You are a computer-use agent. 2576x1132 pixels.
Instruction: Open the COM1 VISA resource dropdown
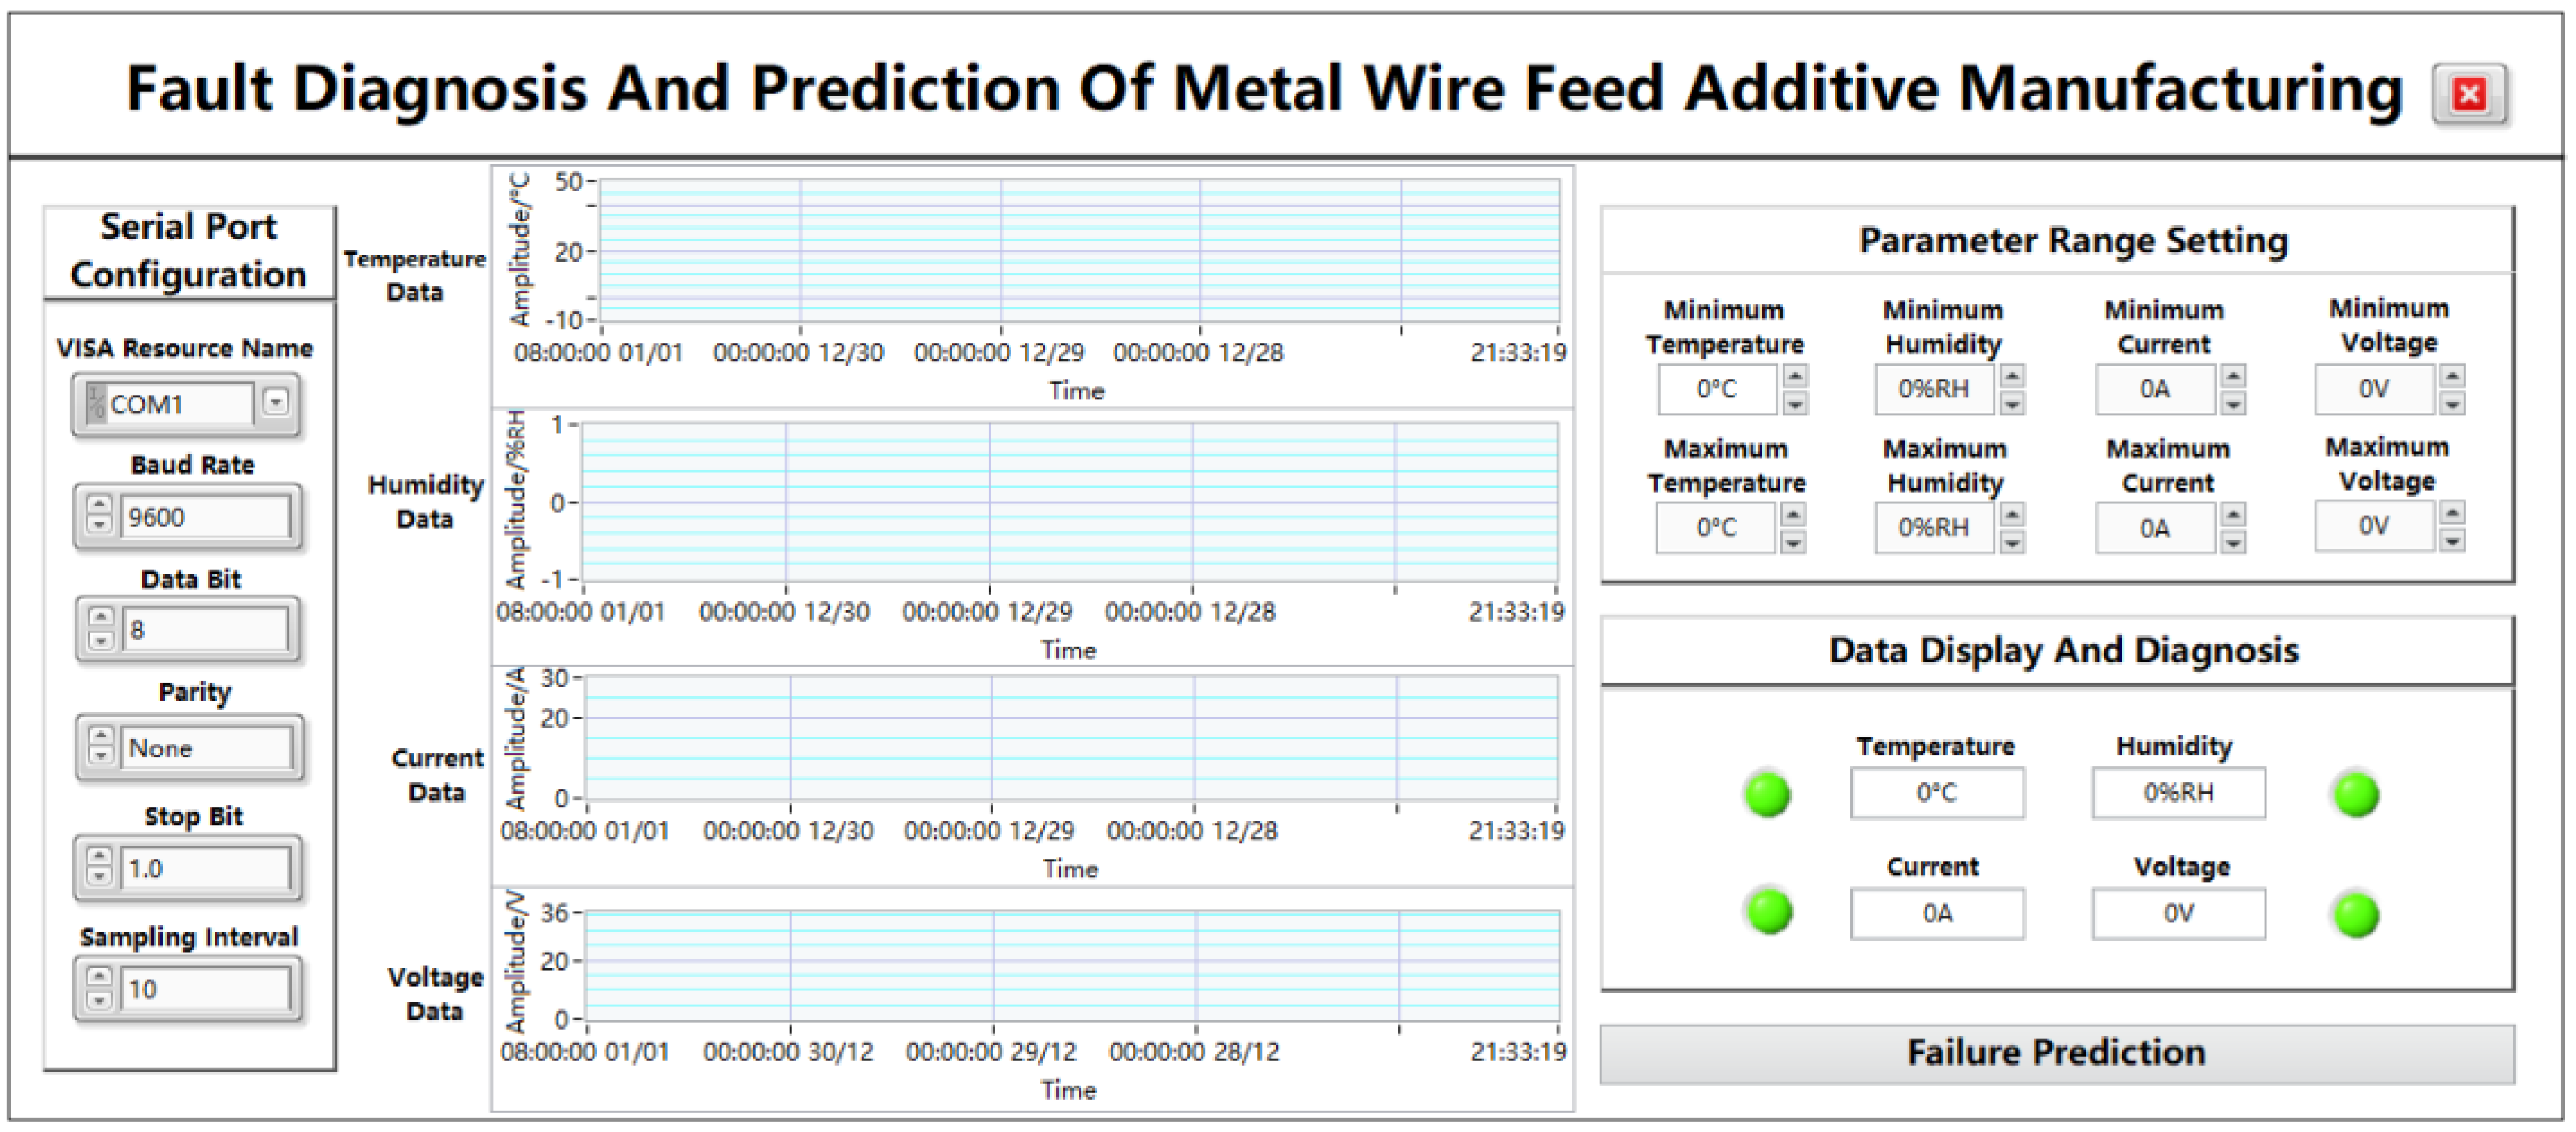pos(276,402)
